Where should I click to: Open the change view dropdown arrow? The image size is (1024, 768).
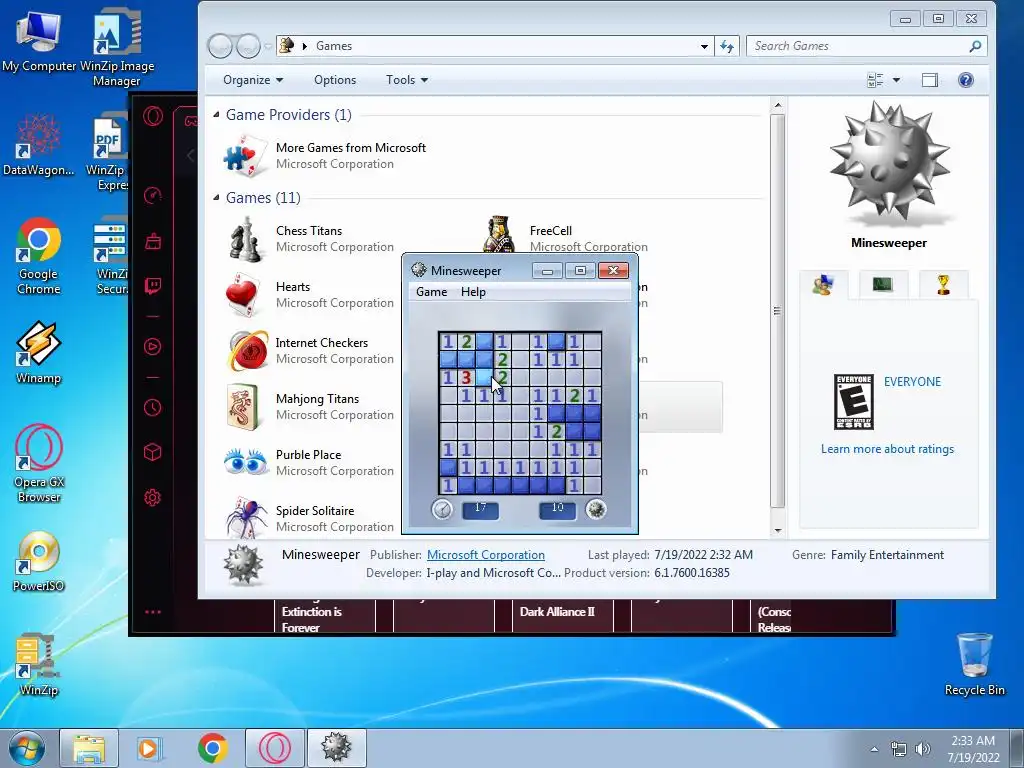pos(896,80)
